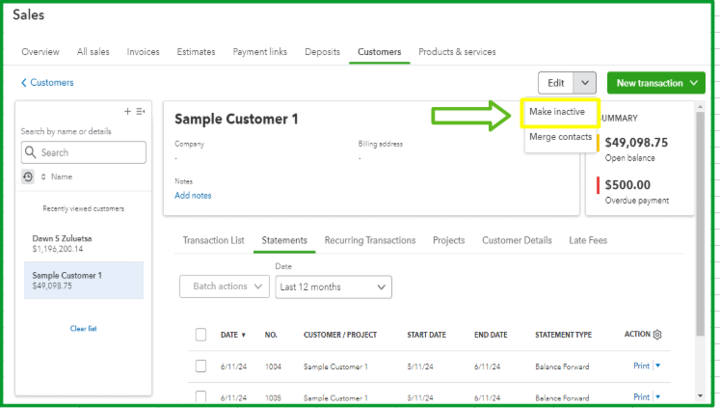Click the Add notes link
Viewport: 720px width, 408px height.
(x=193, y=196)
